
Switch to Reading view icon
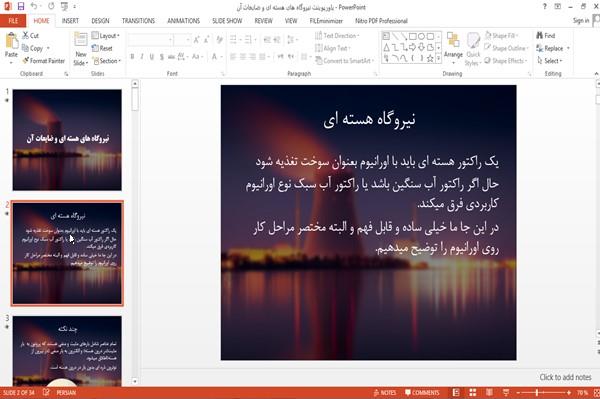[x=489, y=393]
